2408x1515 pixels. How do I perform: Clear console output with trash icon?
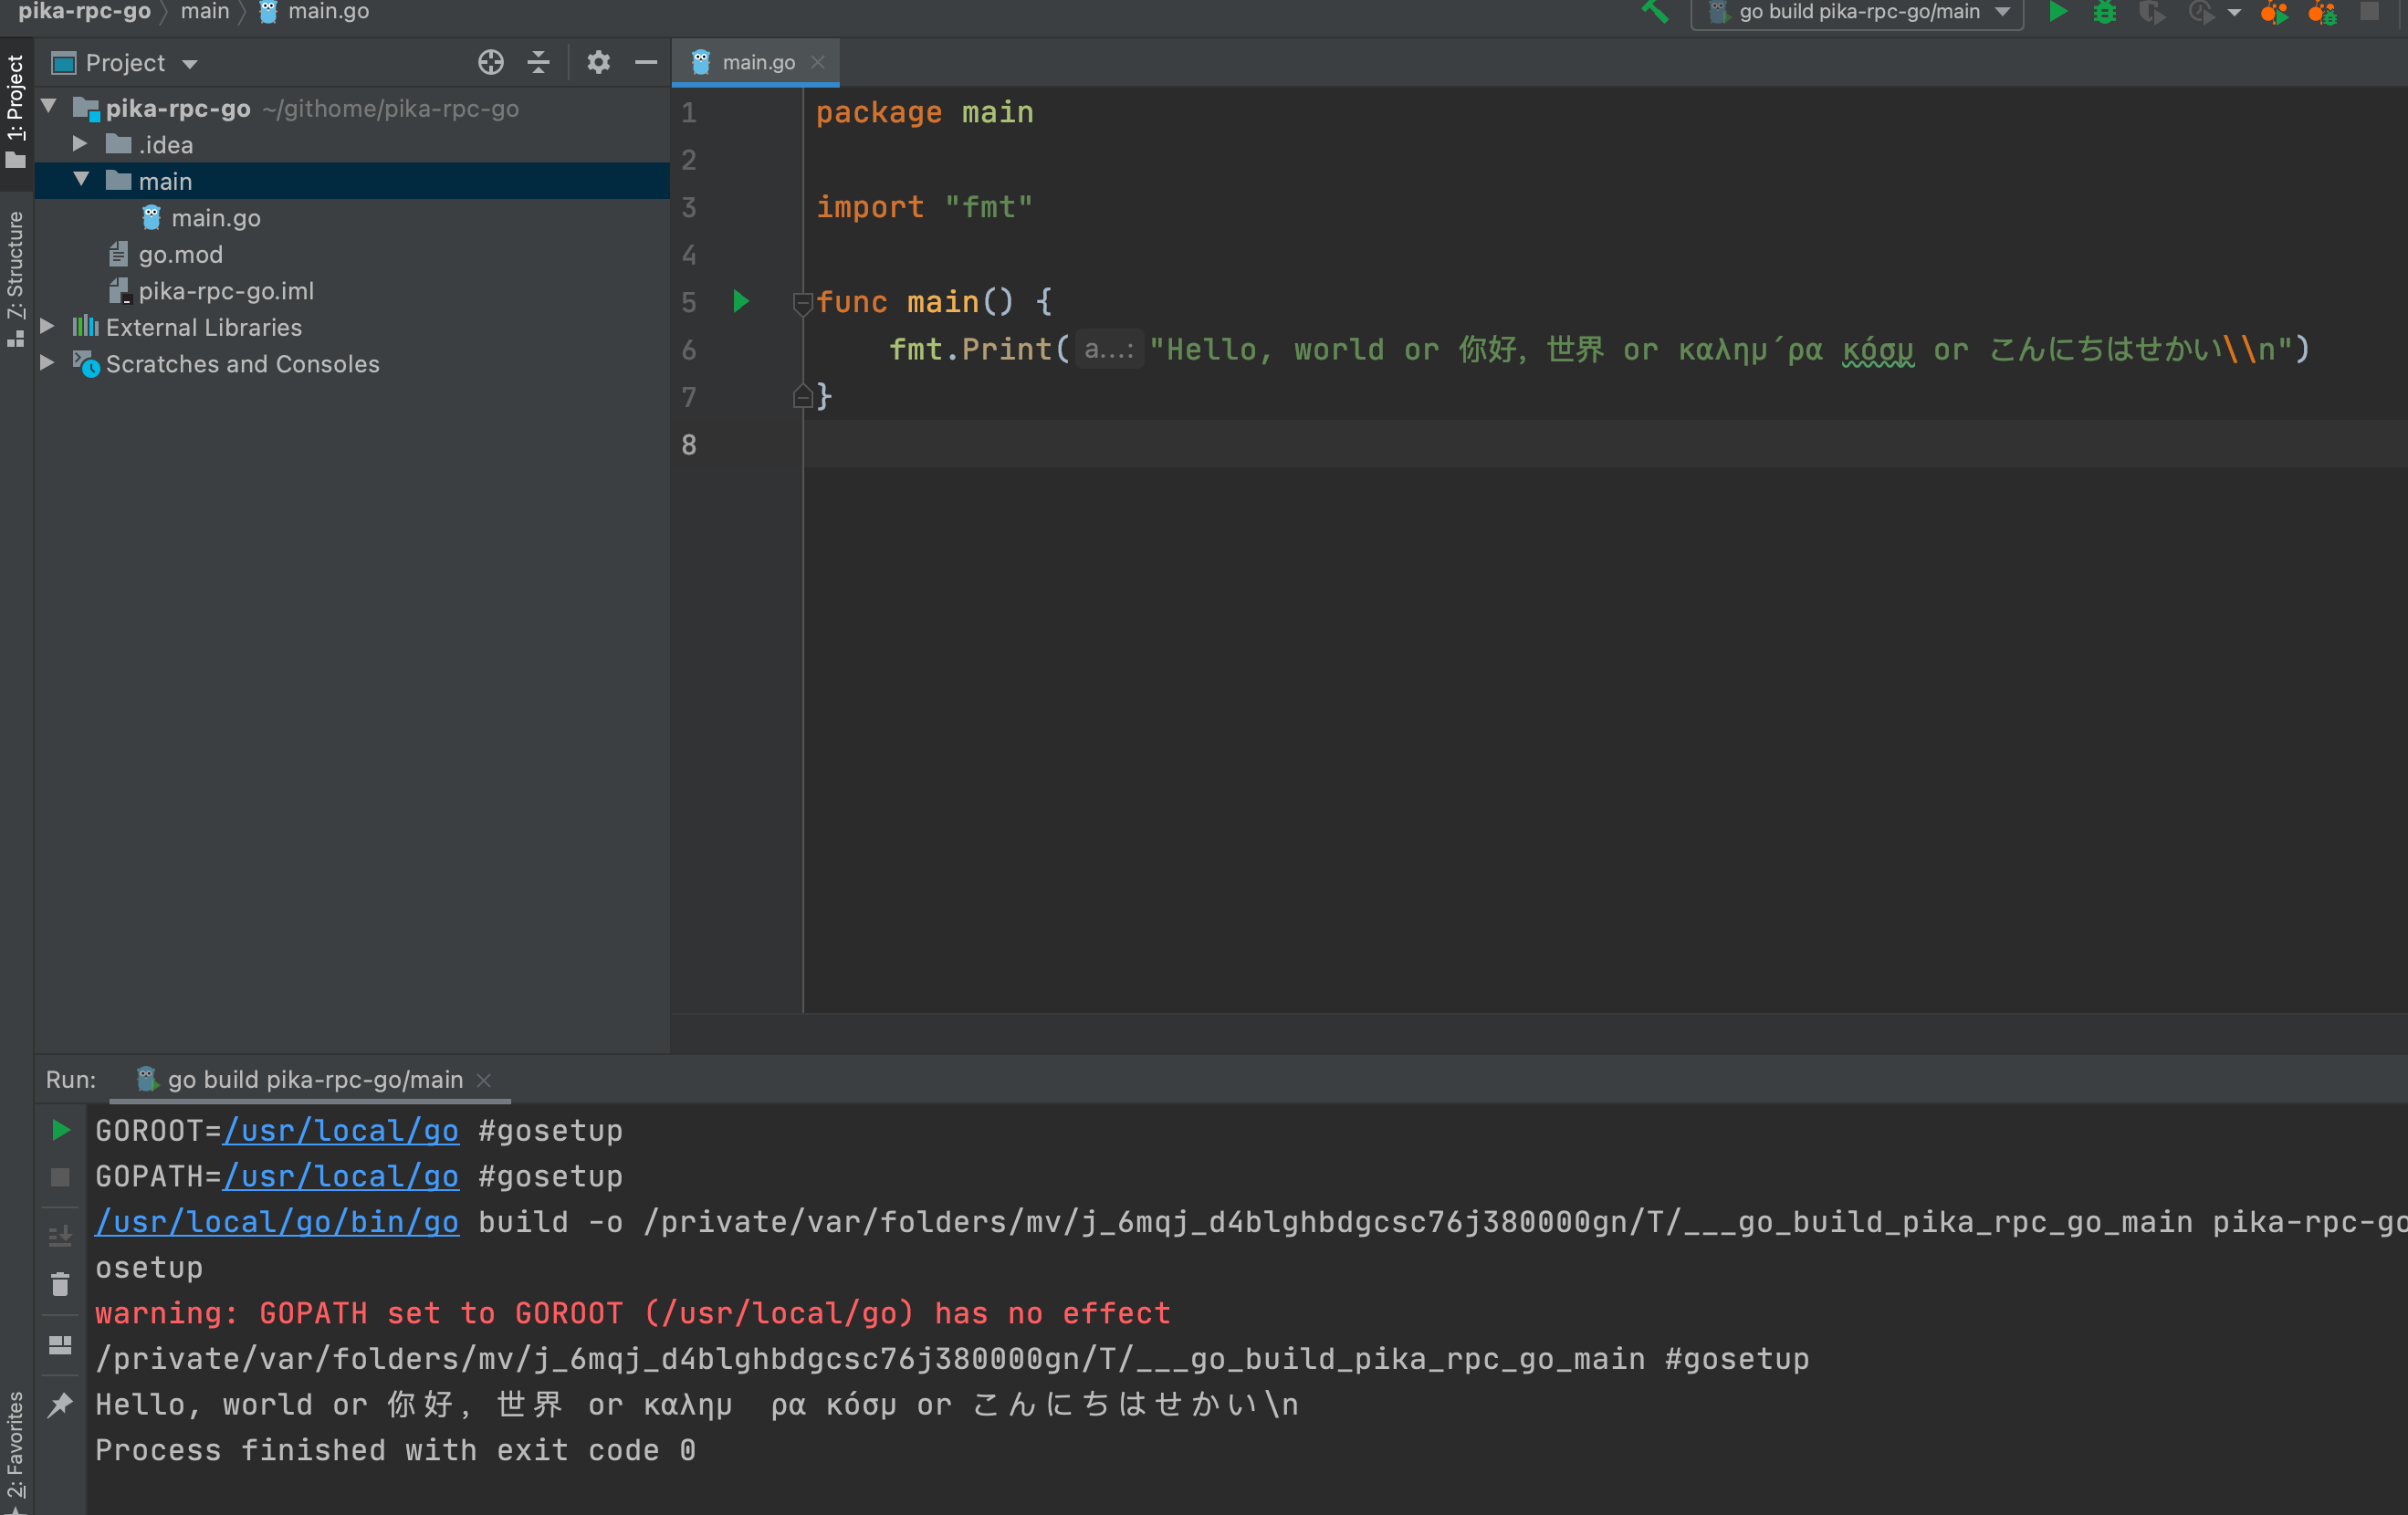tap(60, 1285)
